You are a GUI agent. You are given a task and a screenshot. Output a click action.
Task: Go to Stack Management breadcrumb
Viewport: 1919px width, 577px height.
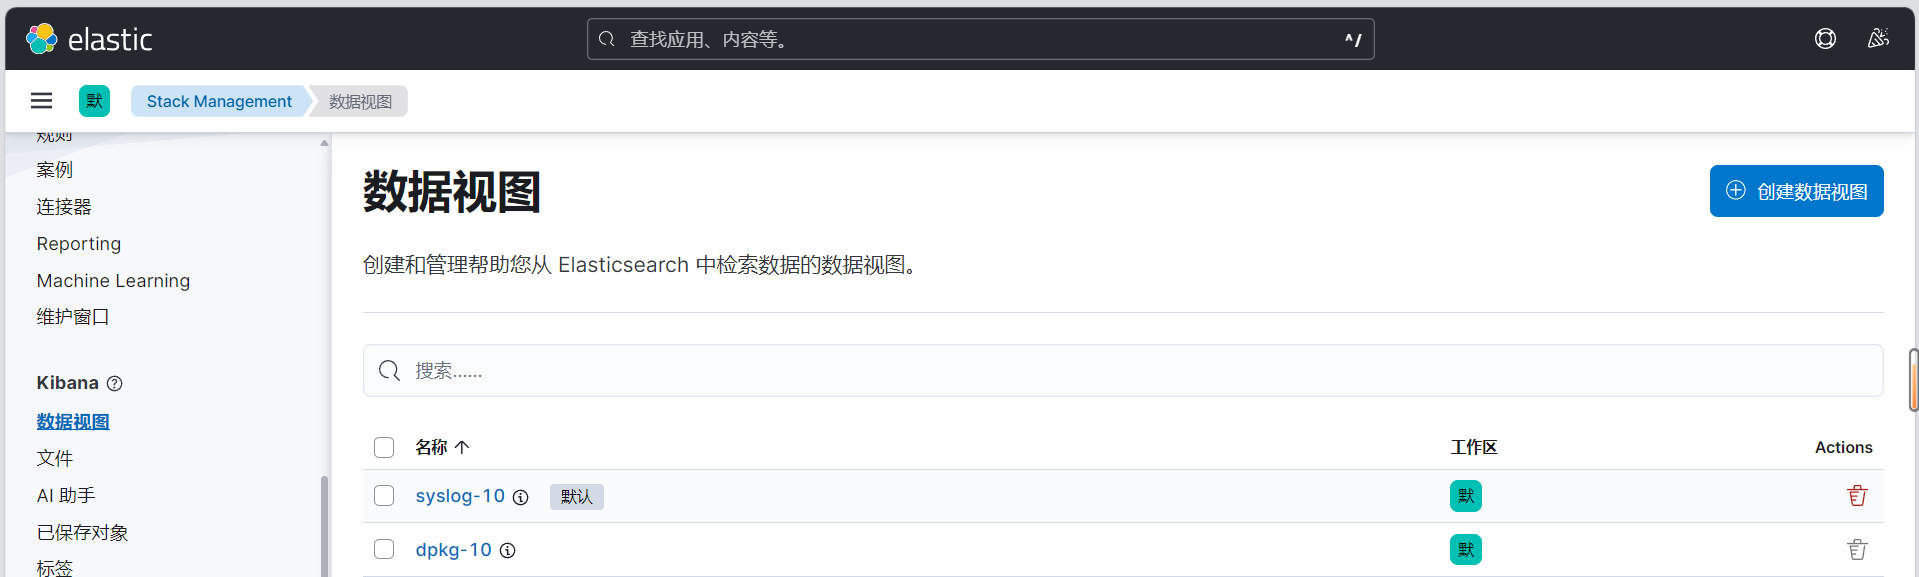(x=219, y=101)
